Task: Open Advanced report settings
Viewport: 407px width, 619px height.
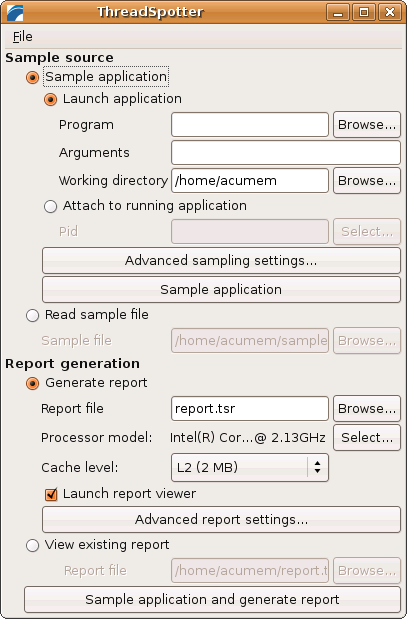Action: point(221,520)
